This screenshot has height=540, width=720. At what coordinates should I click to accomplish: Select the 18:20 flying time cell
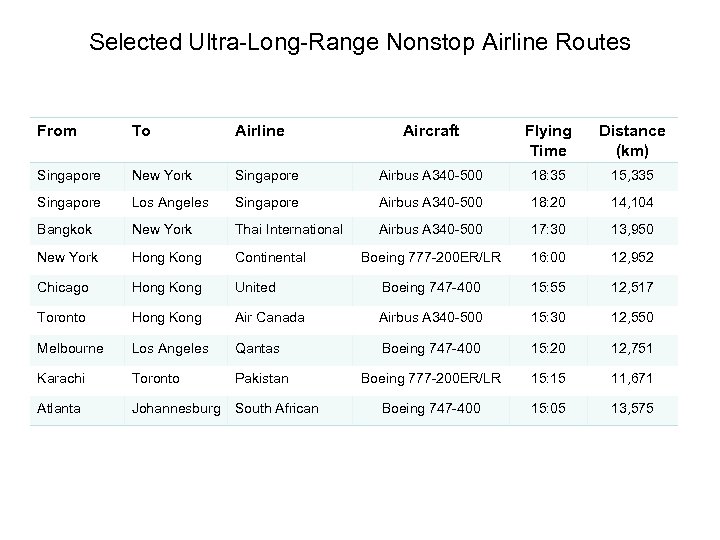pyautogui.click(x=548, y=201)
